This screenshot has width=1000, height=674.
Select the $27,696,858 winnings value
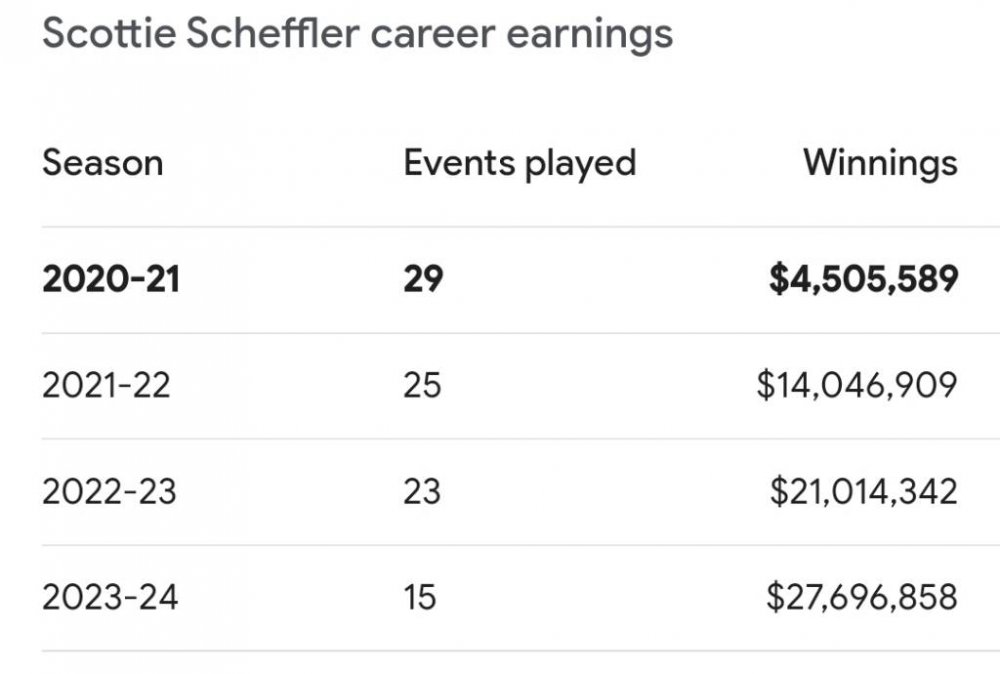click(x=862, y=597)
